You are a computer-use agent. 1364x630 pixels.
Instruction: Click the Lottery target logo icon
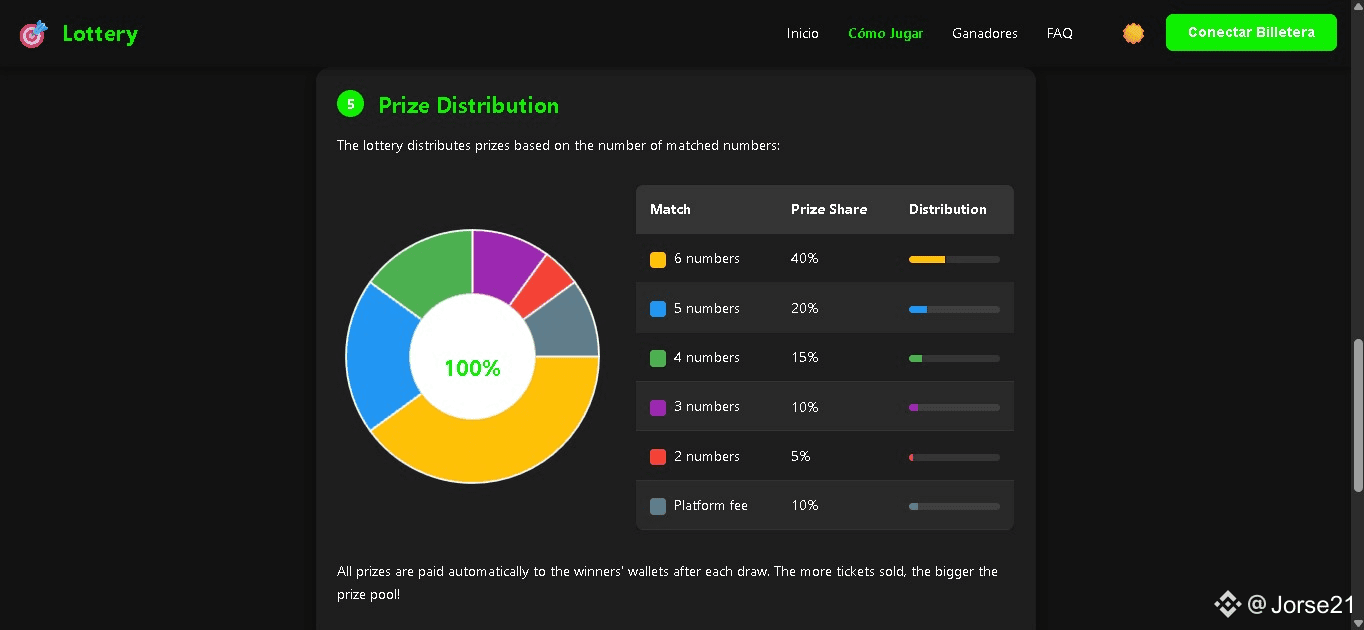[33, 34]
